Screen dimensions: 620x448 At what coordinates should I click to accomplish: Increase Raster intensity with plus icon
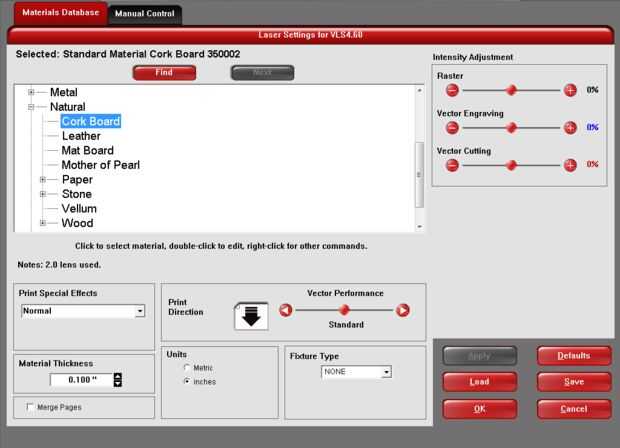pyautogui.click(x=570, y=90)
